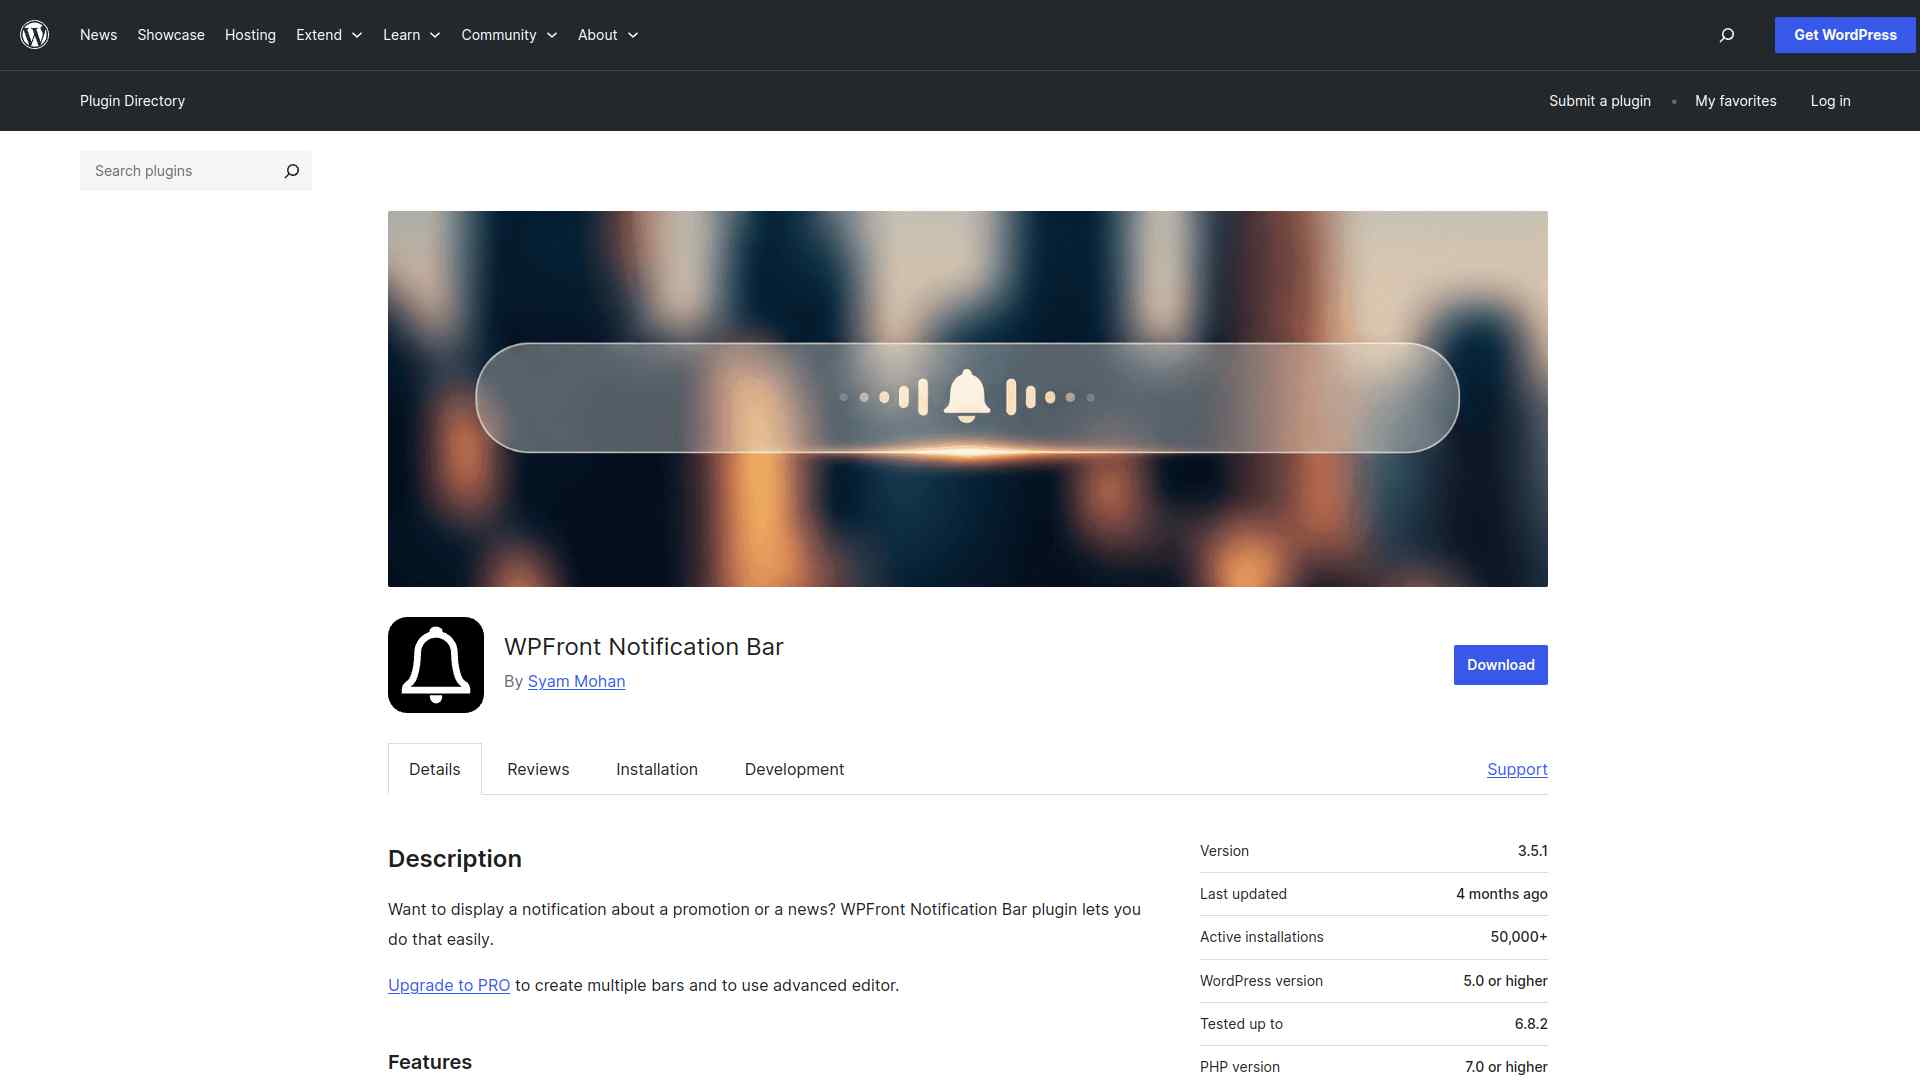Screen dimensions: 1920x1080
Task: Select the tested up to 6.8.2 value
Action: 1531,1024
